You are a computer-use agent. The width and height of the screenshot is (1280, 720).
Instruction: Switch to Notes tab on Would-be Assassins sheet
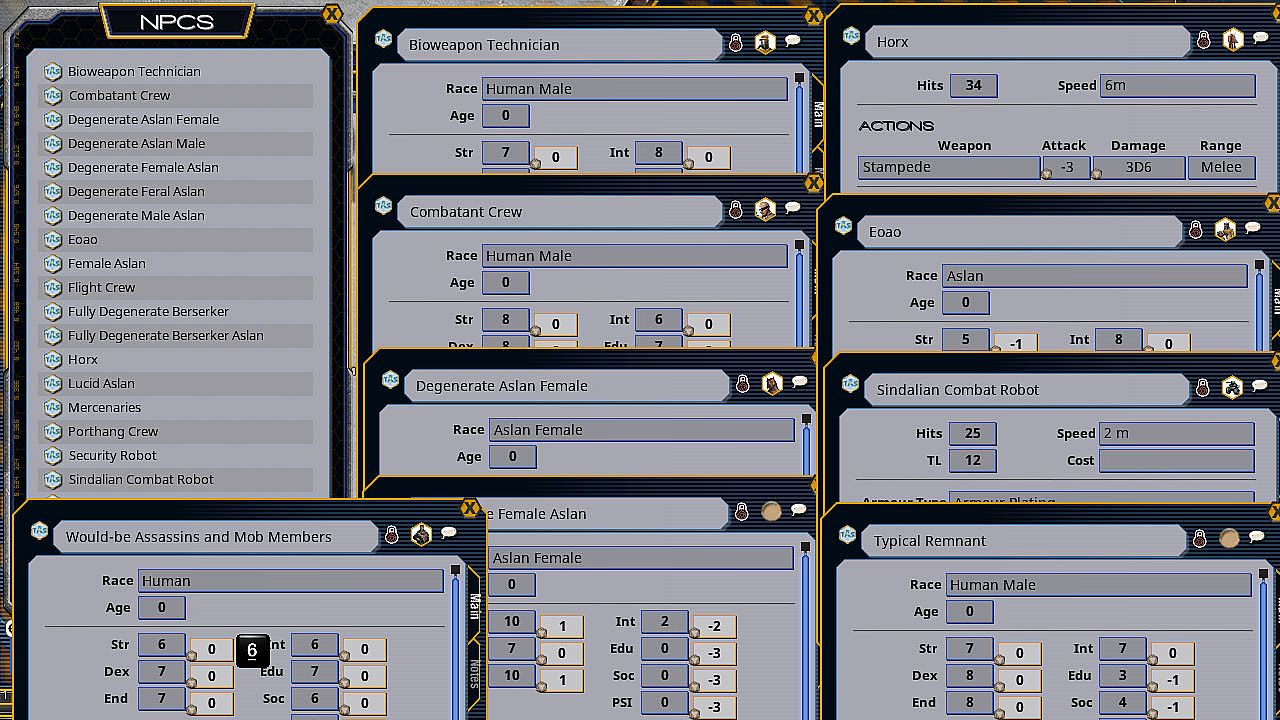(x=475, y=673)
